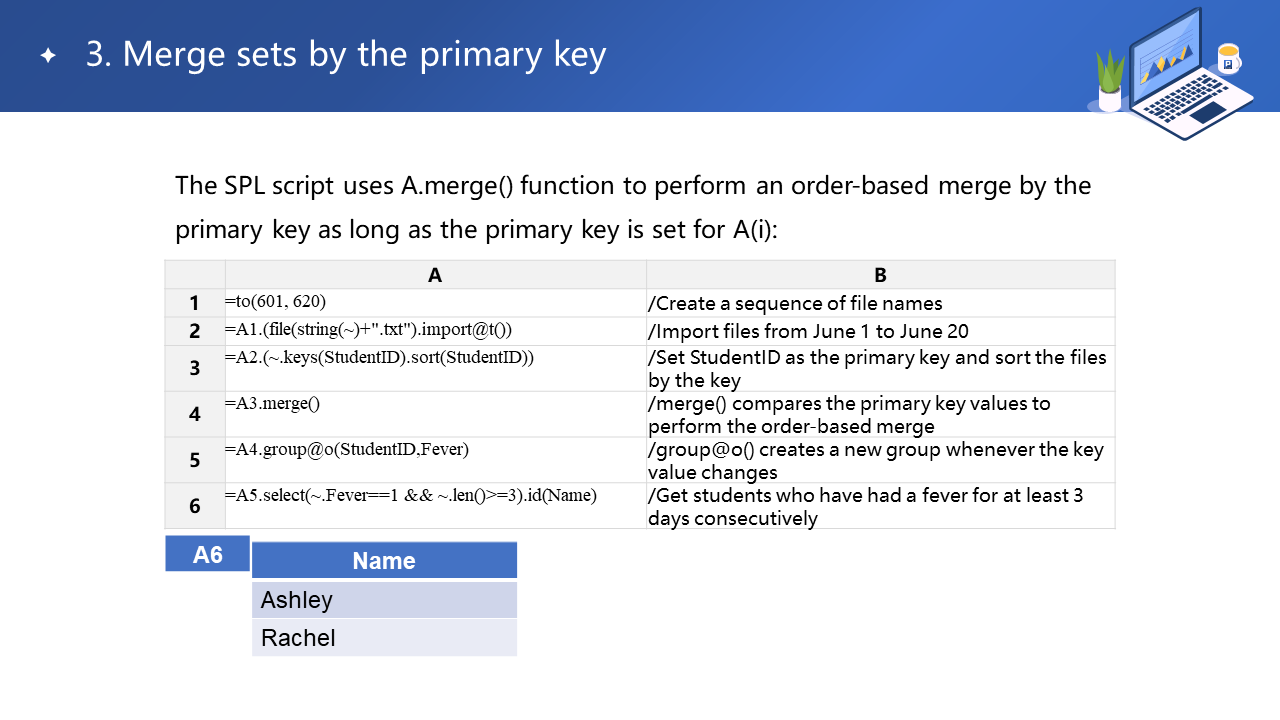1280x720 pixels.
Task: Select the Ashley row in the result table
Action: point(384,600)
